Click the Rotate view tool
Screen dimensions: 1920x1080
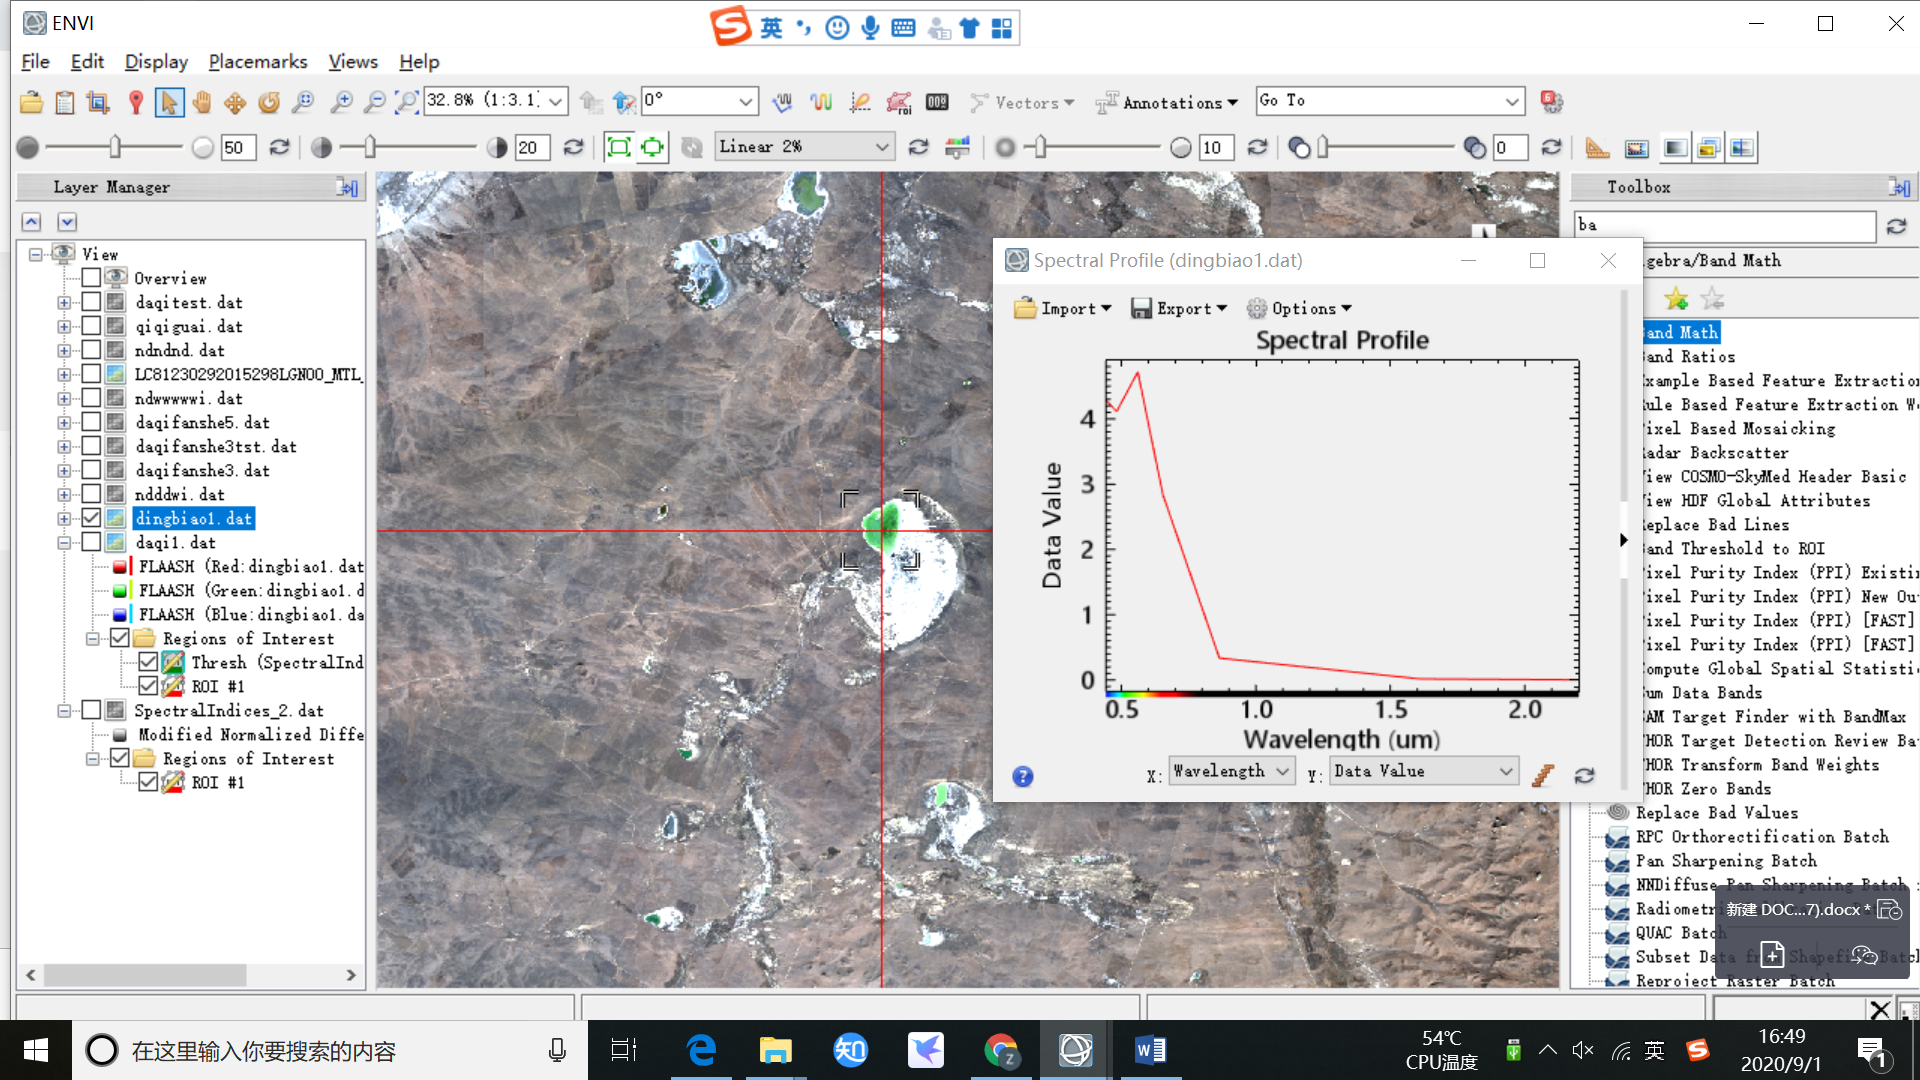click(269, 102)
